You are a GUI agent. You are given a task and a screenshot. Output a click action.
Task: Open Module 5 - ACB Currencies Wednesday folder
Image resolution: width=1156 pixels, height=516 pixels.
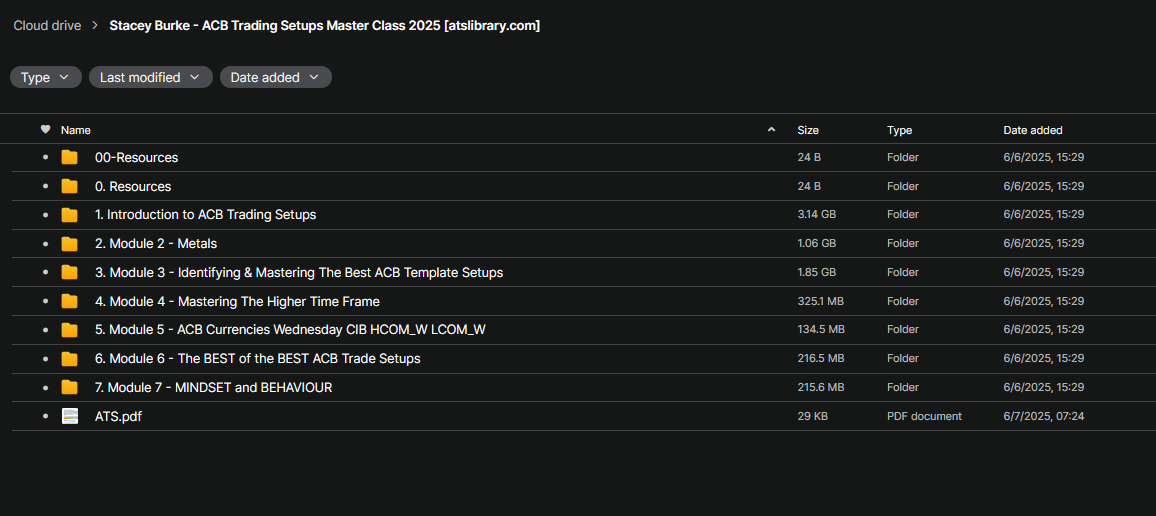[x=290, y=330]
